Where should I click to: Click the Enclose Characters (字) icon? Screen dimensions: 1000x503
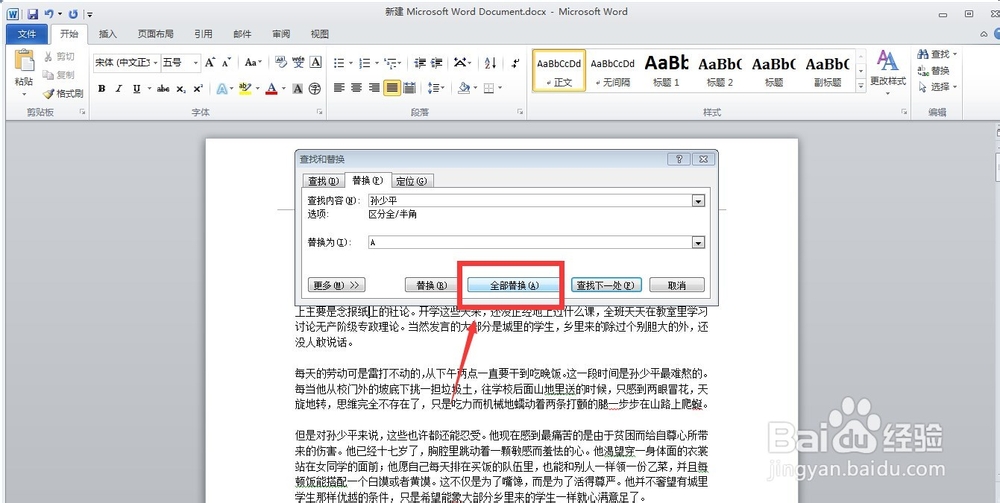click(314, 89)
